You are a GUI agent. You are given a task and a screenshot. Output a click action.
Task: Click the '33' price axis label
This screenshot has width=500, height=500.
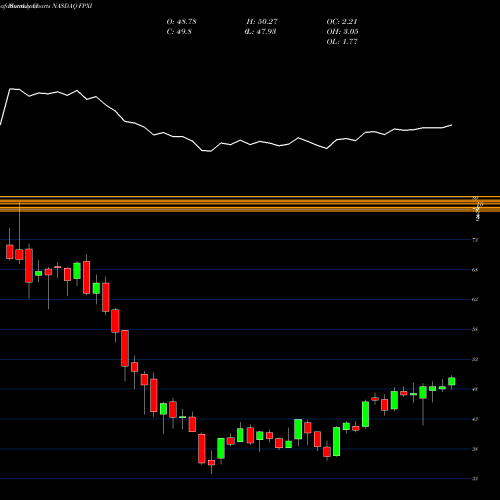tap(475, 479)
